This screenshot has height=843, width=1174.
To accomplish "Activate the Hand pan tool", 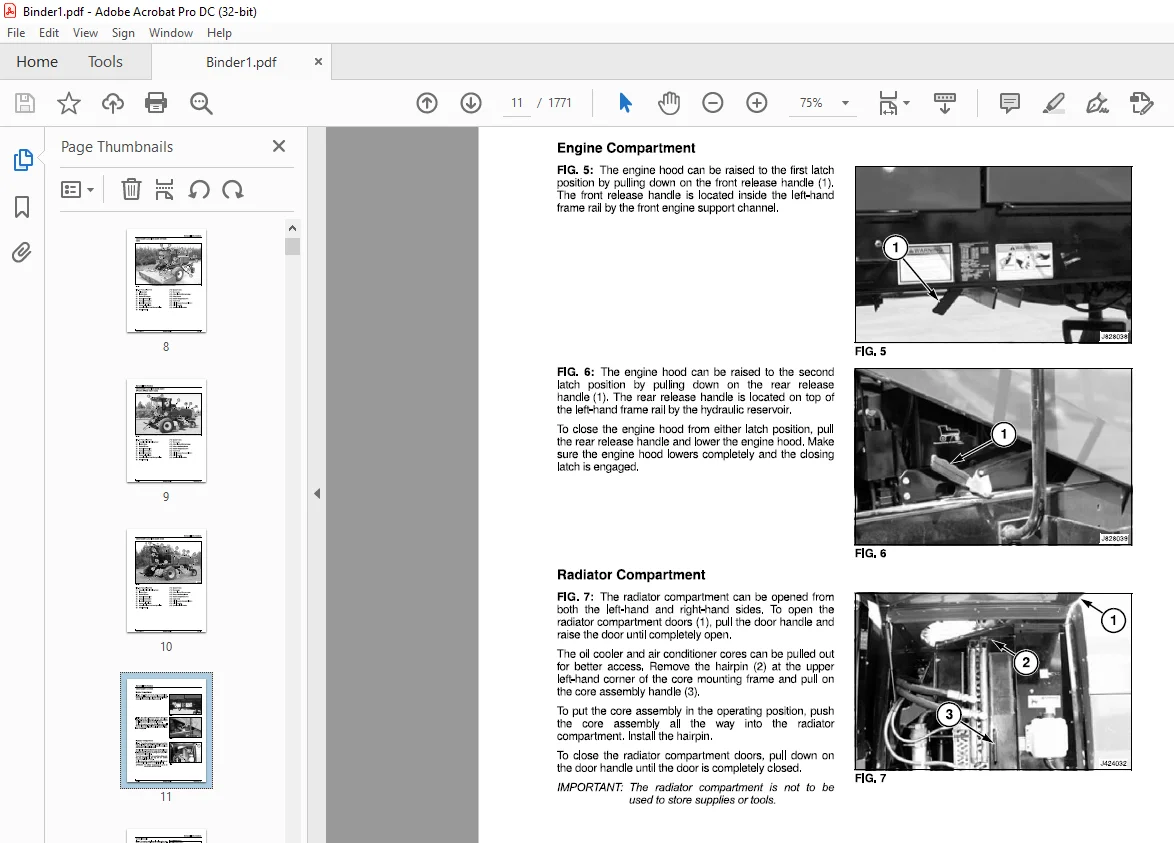I will coord(669,103).
